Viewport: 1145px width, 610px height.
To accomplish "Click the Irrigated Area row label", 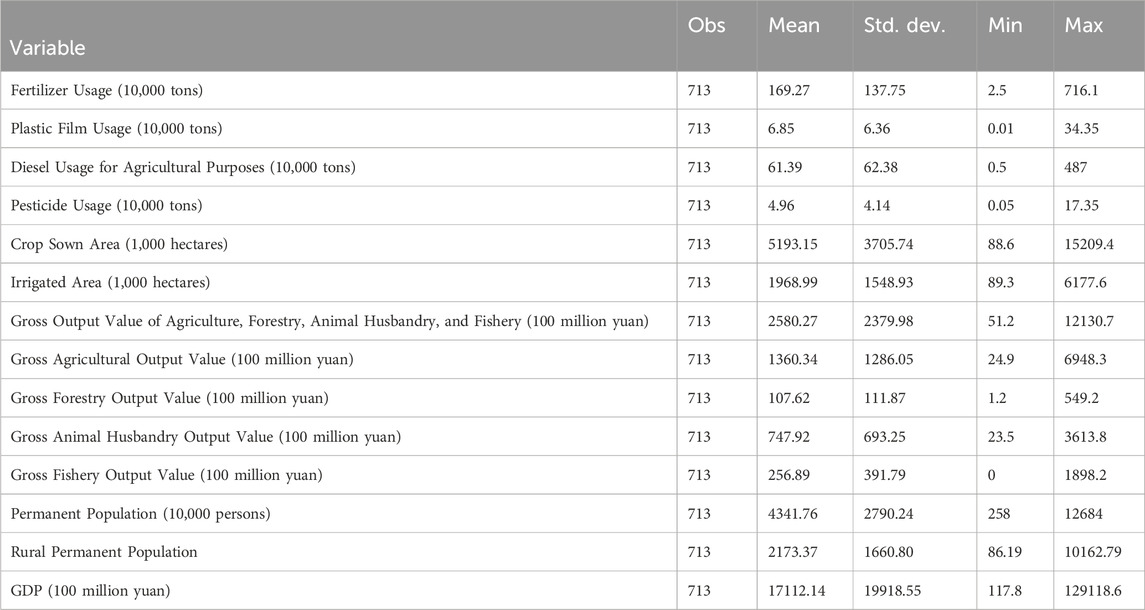I will click(110, 282).
